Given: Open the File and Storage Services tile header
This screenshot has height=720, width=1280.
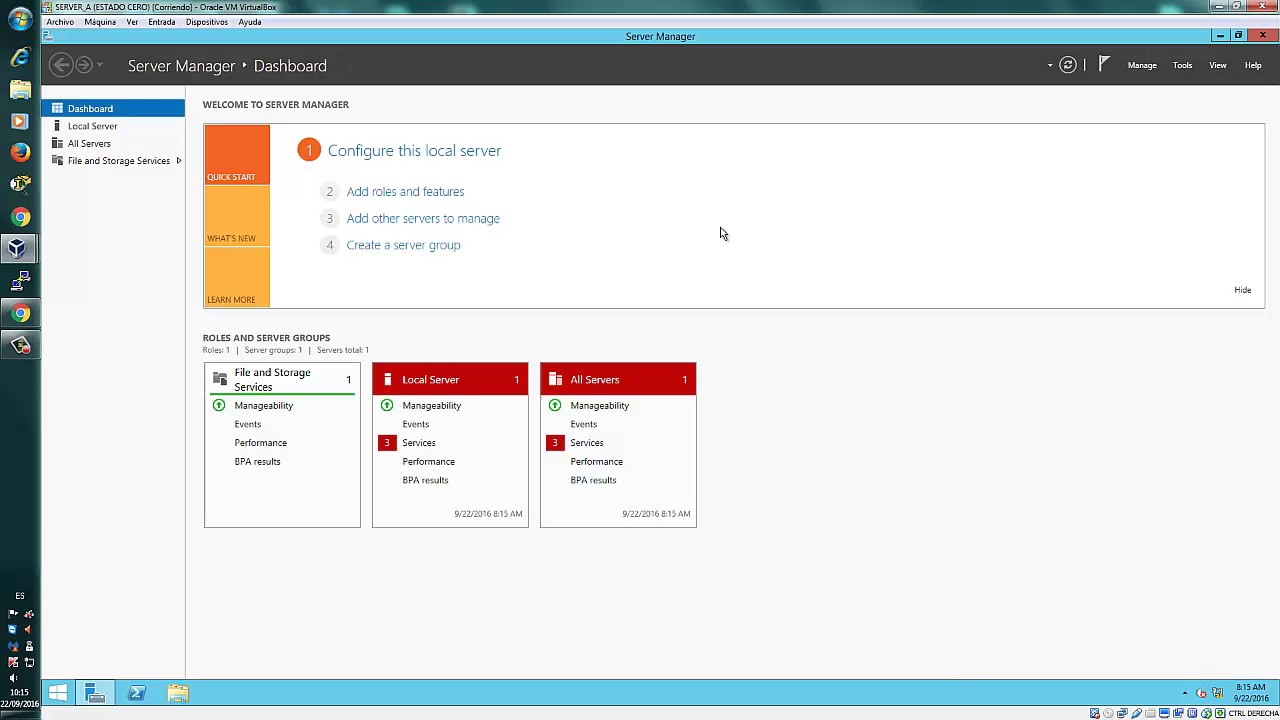Looking at the screenshot, I should pos(282,379).
